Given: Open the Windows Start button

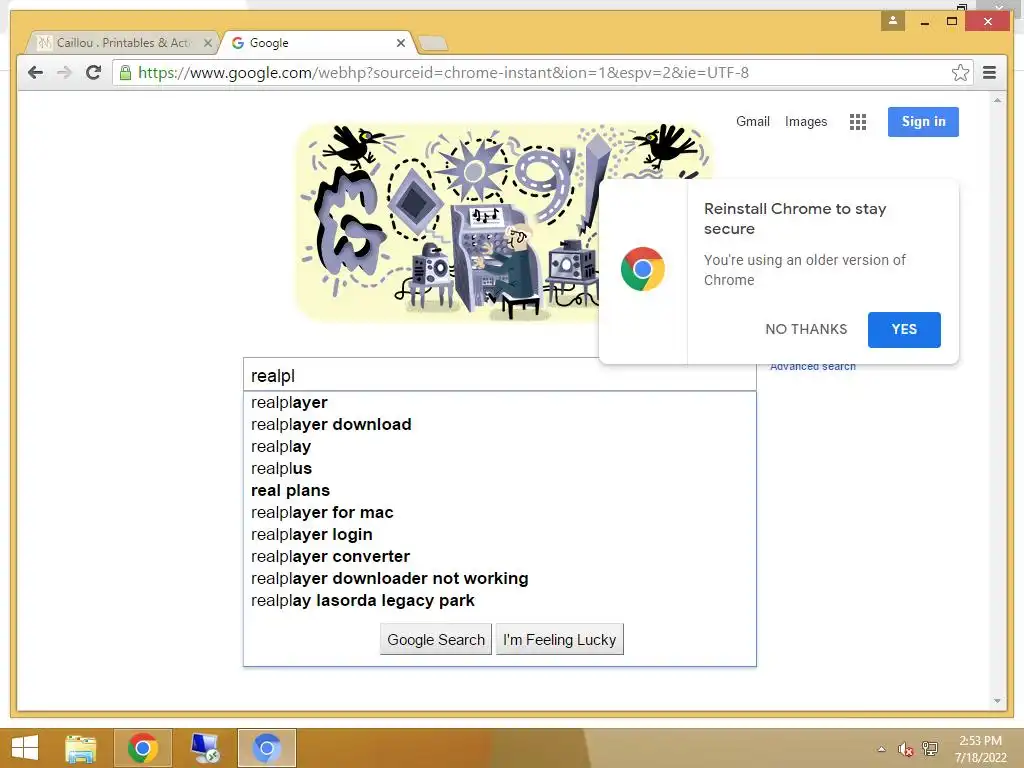Looking at the screenshot, I should point(25,748).
